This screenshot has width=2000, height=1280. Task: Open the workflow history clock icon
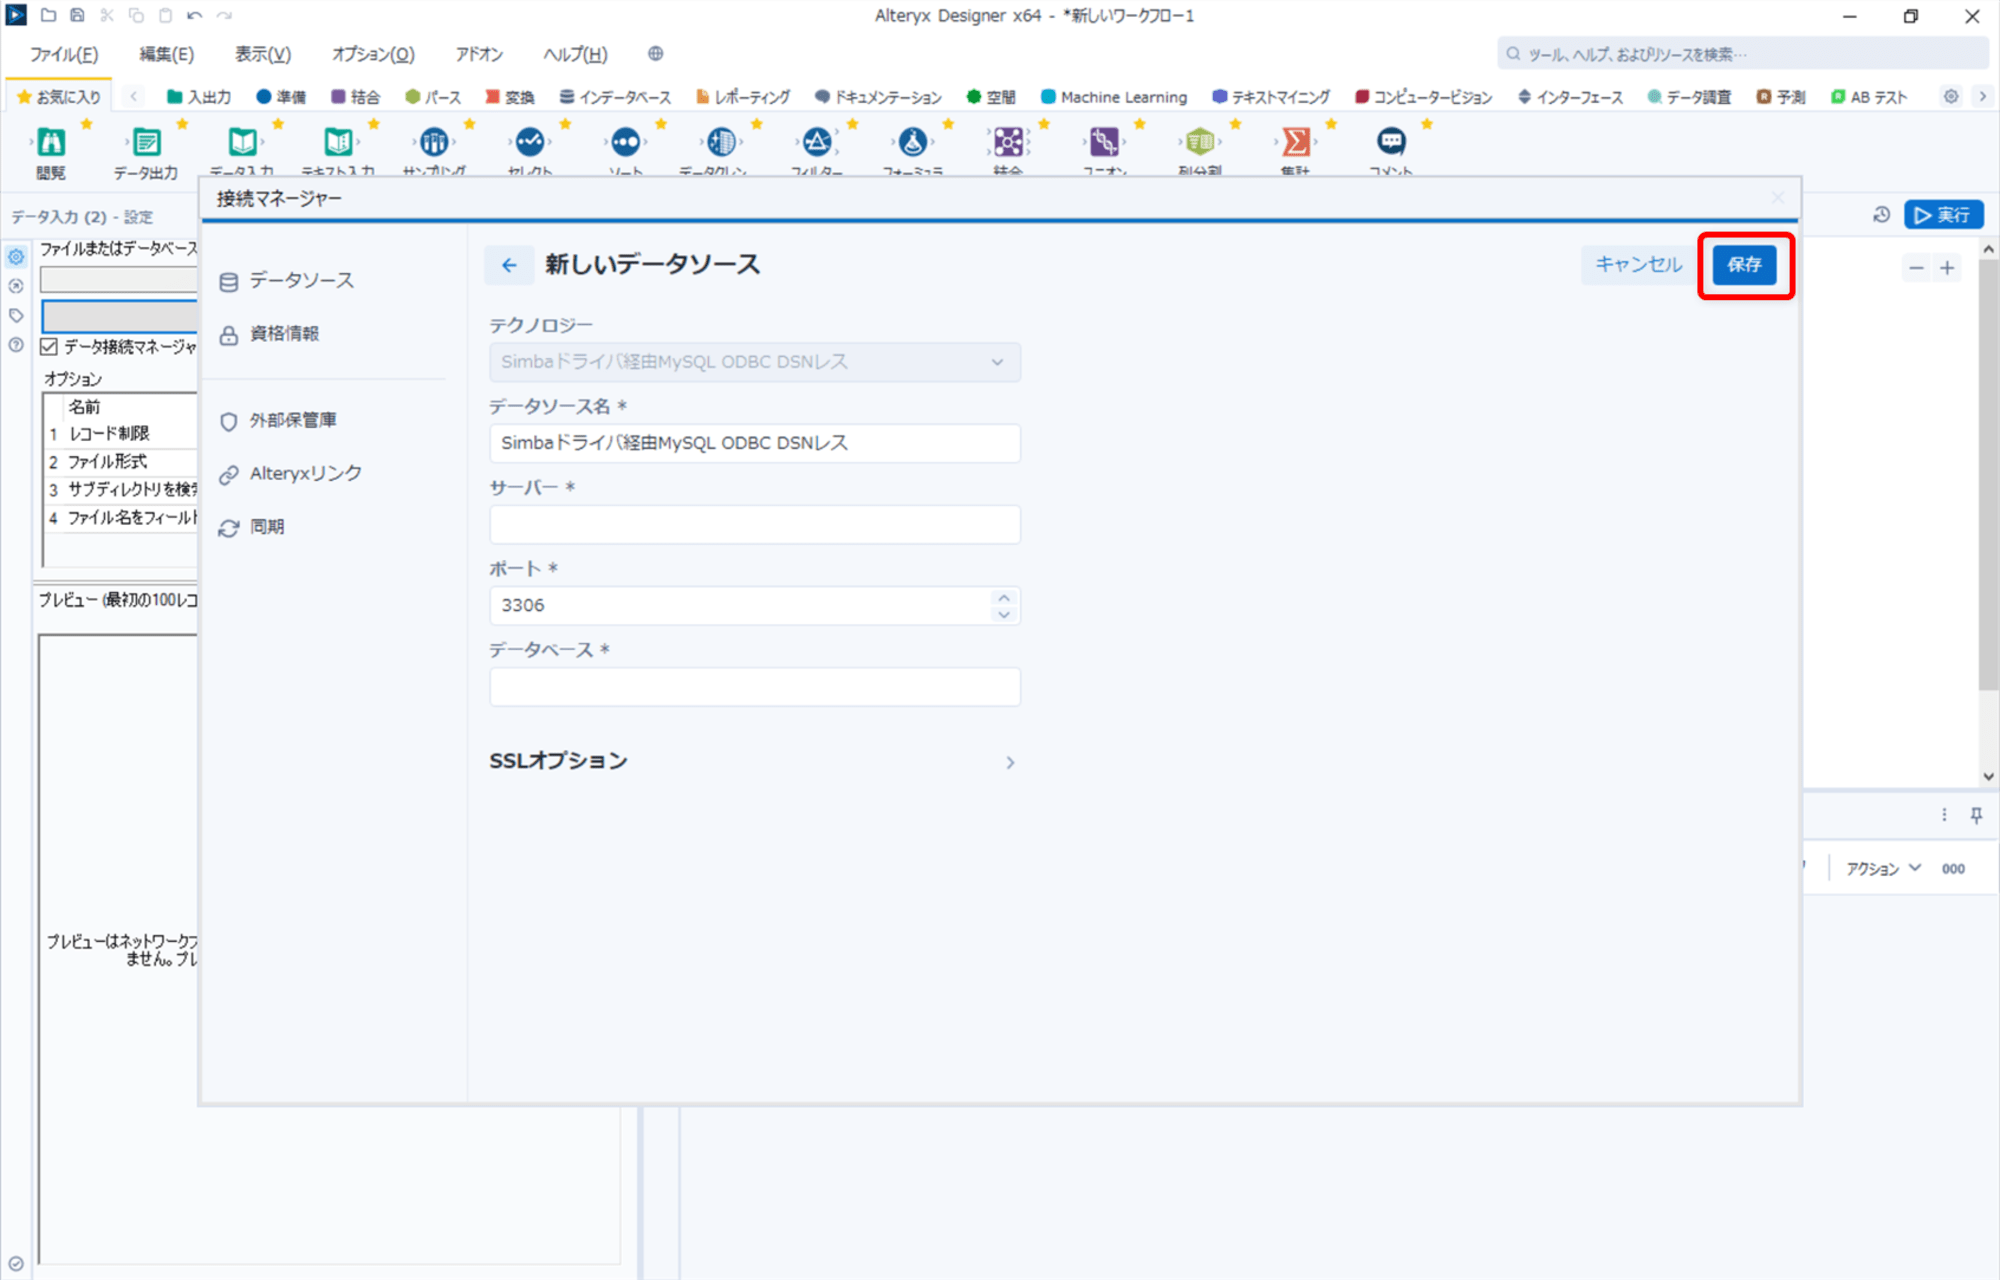(1881, 215)
